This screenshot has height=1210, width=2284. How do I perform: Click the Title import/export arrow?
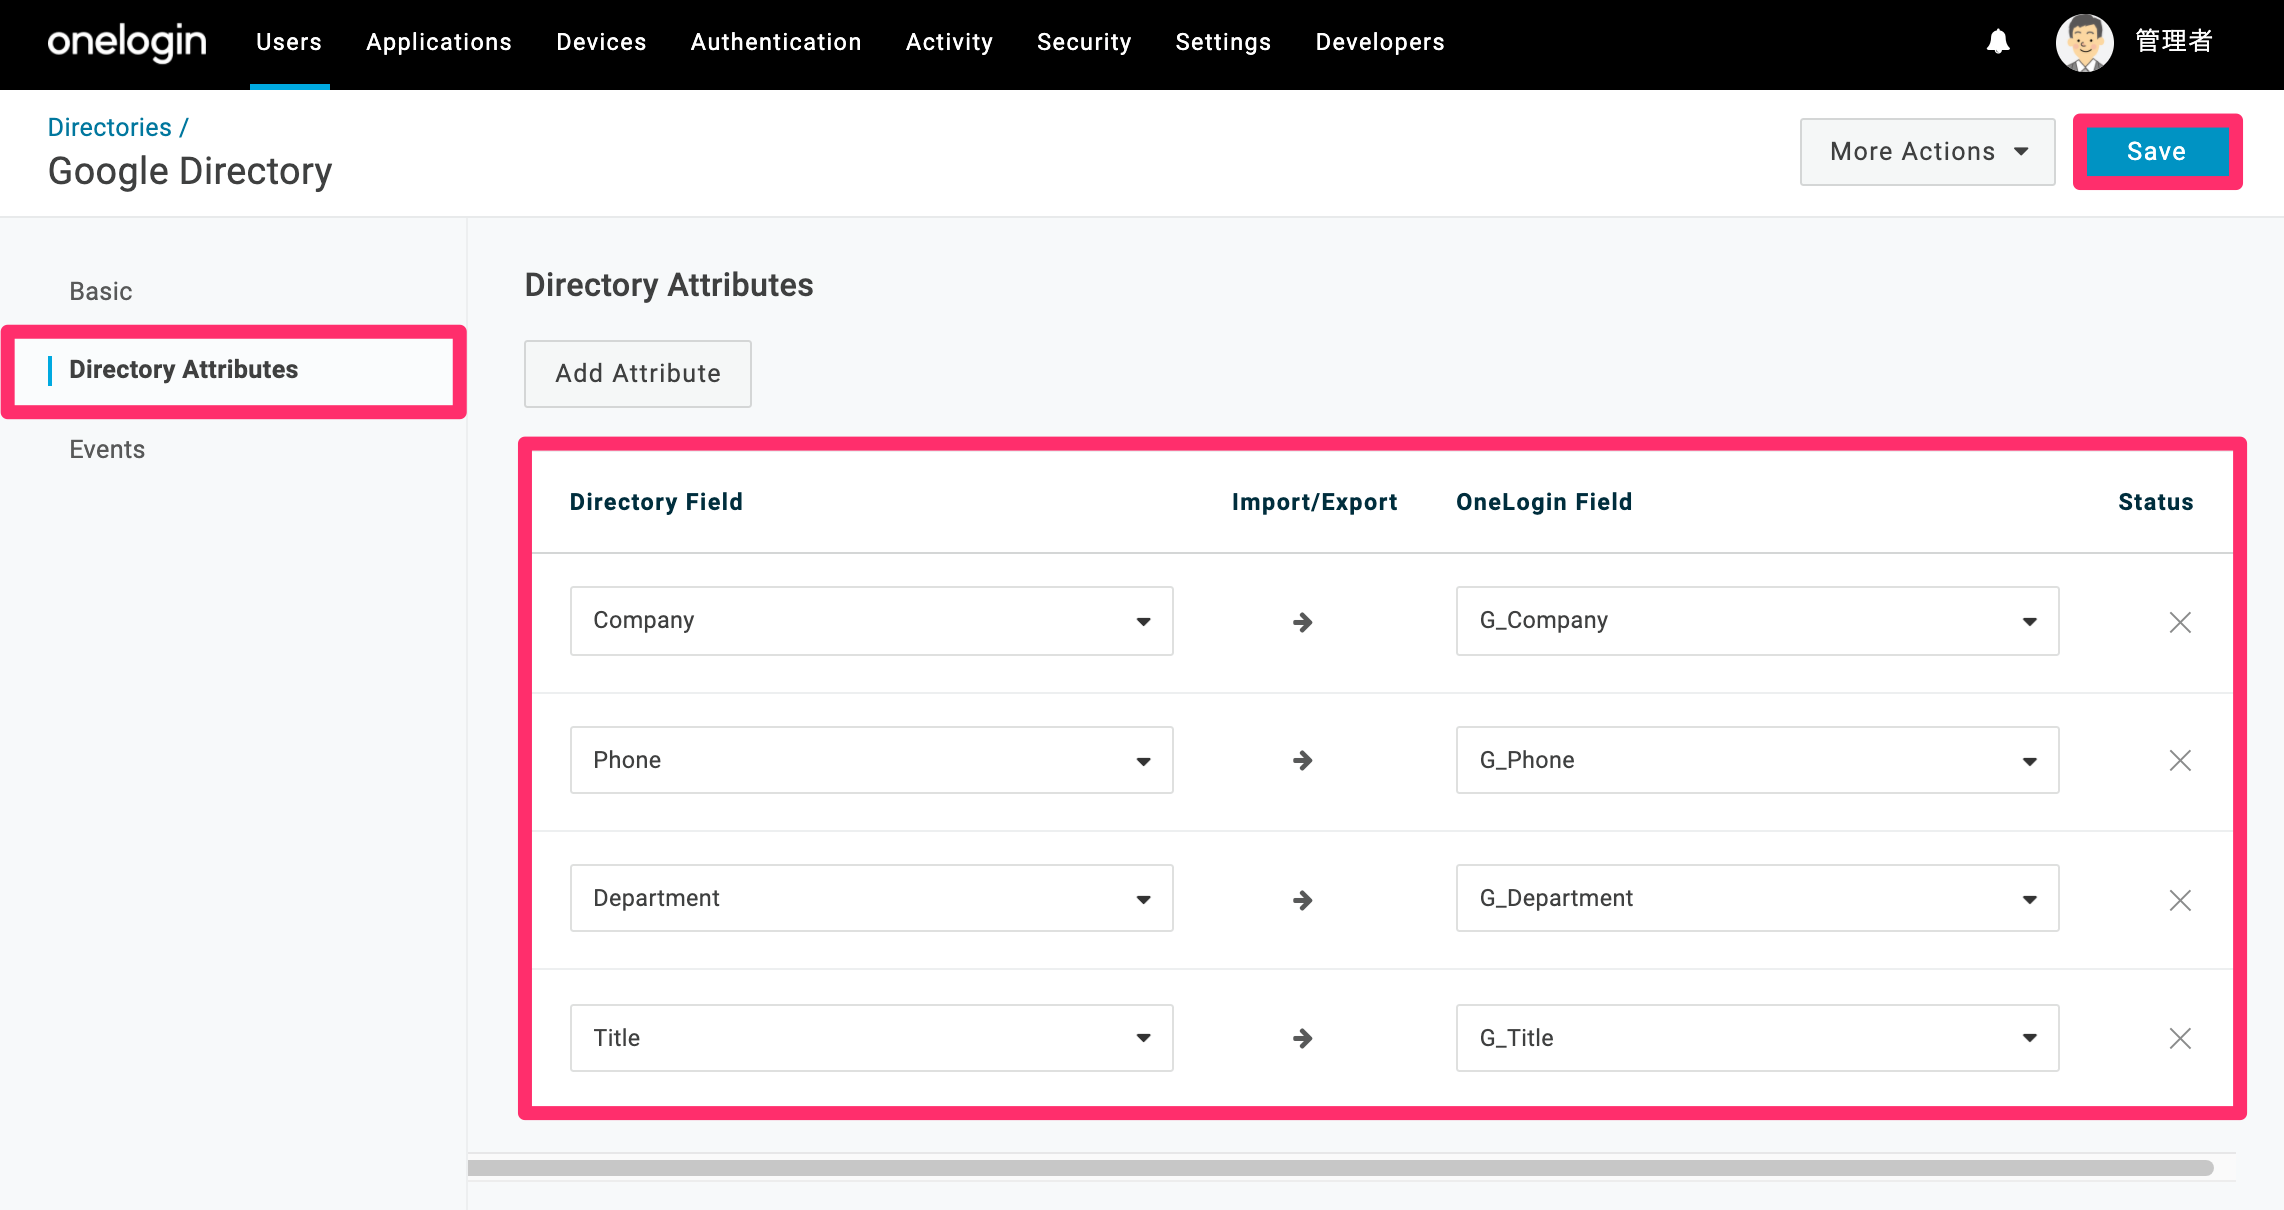point(1302,1038)
